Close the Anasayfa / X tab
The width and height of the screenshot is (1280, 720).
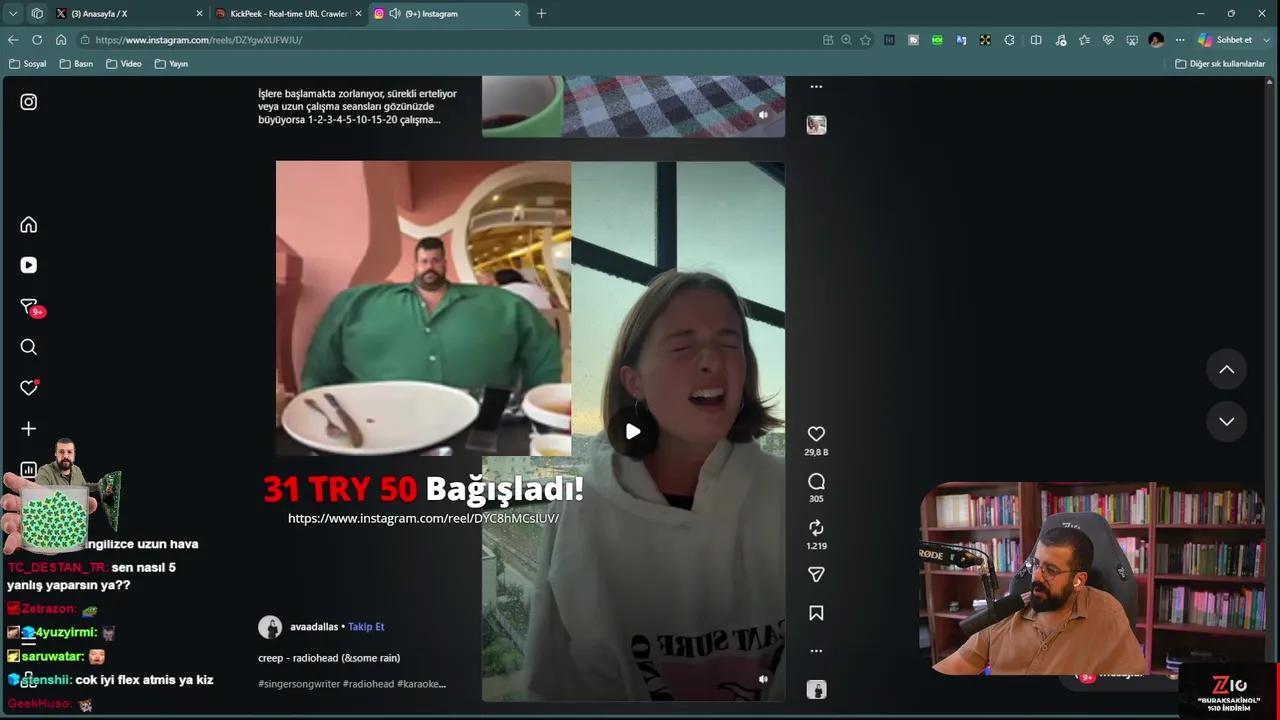[x=199, y=13]
